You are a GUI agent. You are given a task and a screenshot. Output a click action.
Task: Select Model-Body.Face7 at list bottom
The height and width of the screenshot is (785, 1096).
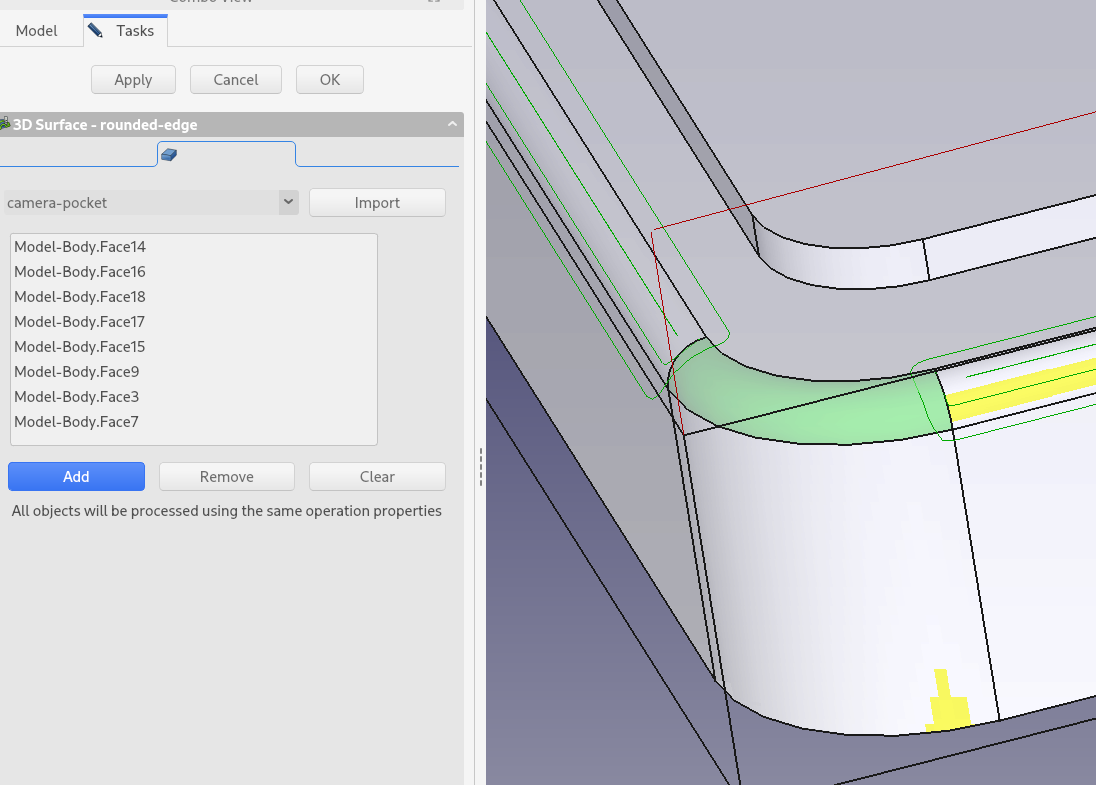77,422
